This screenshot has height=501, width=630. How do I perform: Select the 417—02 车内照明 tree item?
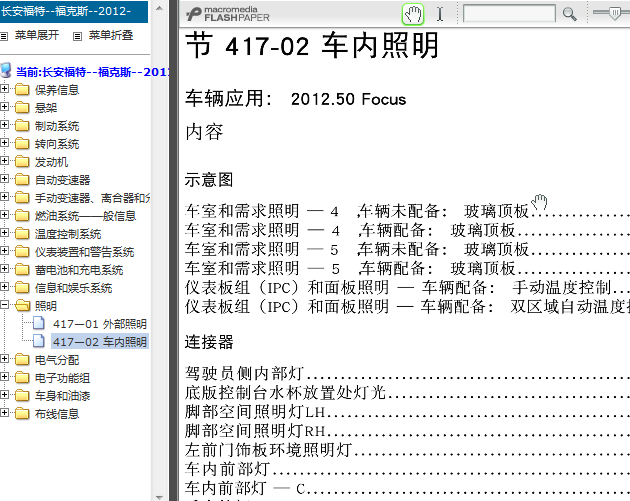pyautogui.click(x=100, y=341)
